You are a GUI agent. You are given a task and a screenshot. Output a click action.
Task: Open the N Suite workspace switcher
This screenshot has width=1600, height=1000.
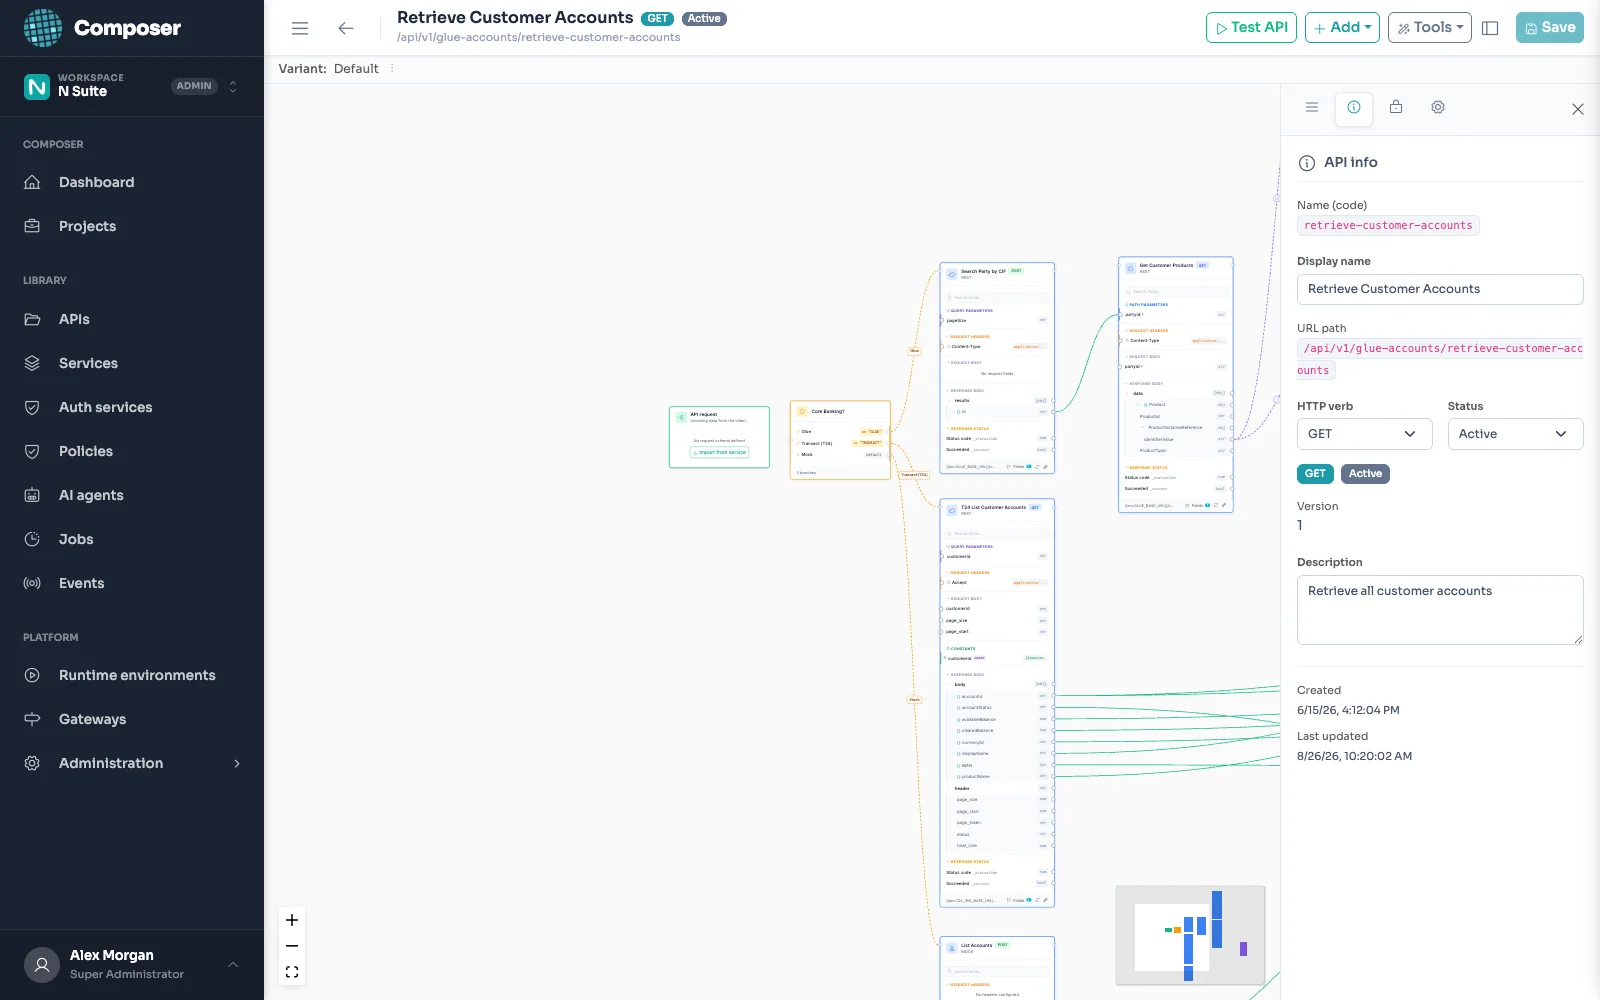tap(132, 86)
